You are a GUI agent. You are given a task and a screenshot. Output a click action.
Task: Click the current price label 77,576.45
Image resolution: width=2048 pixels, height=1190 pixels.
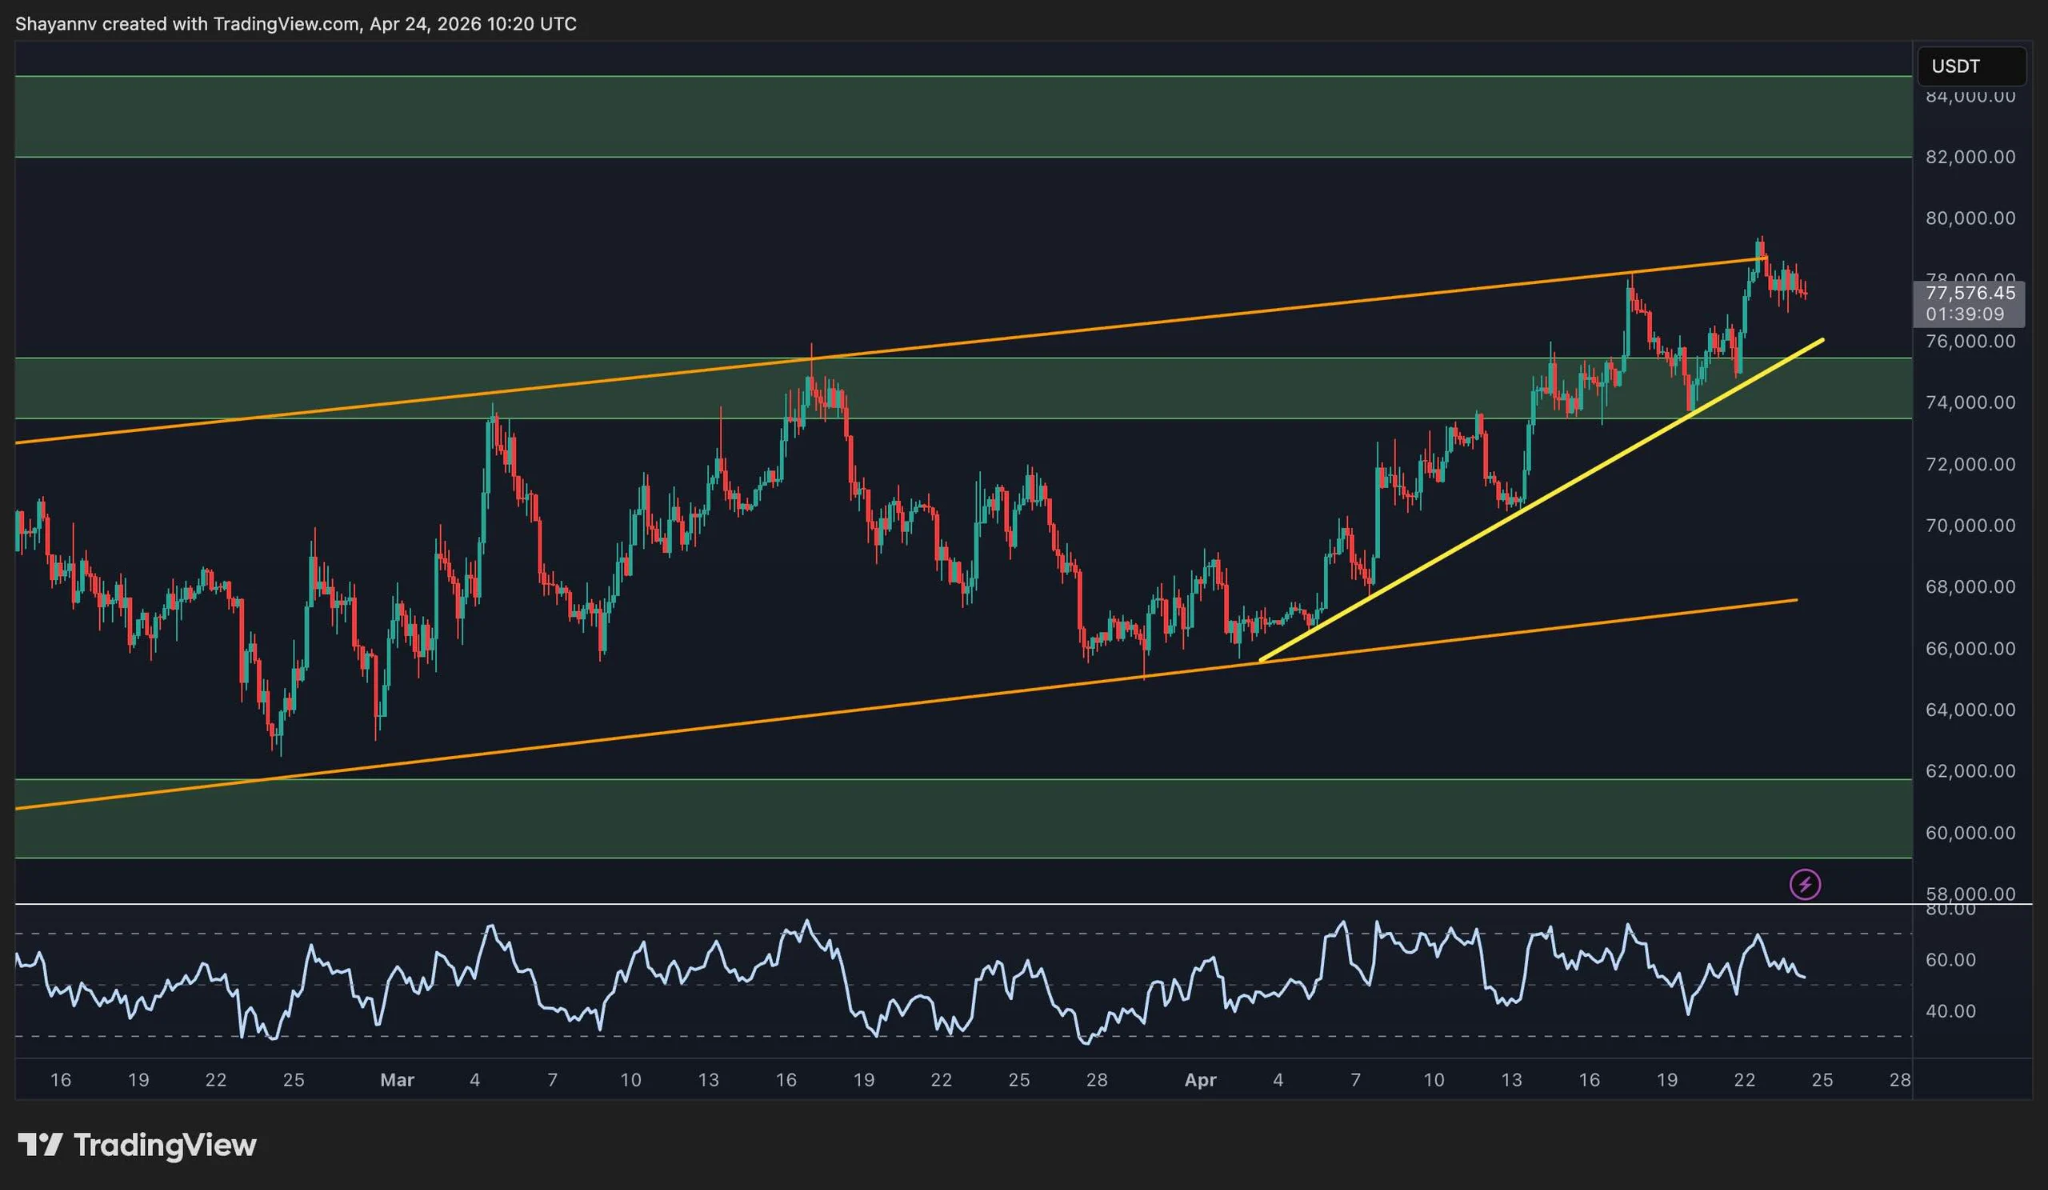click(x=1970, y=291)
